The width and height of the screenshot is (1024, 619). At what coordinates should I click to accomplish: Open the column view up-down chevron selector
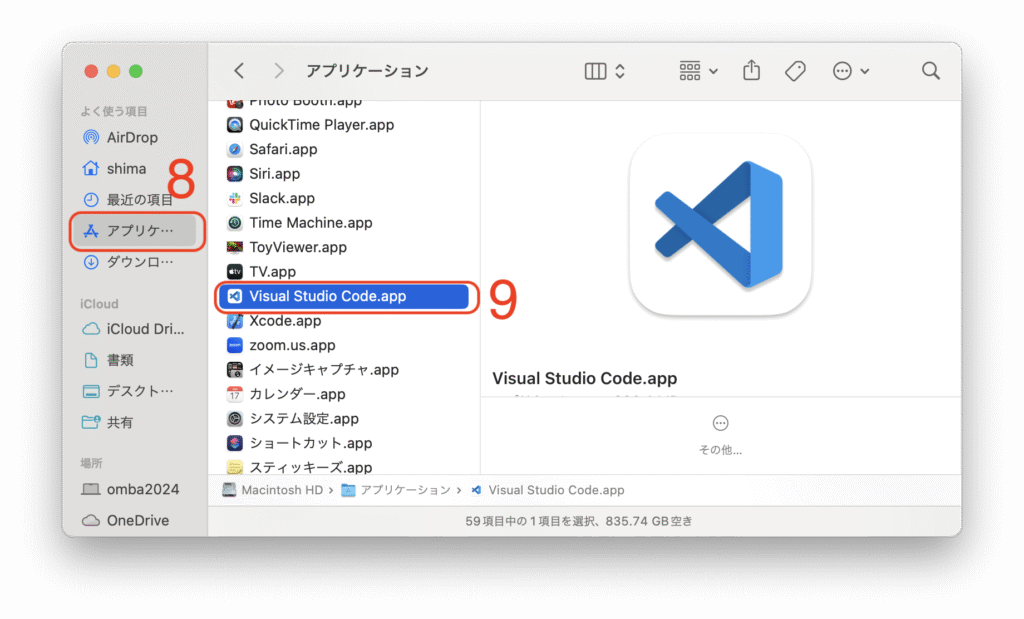(x=620, y=71)
